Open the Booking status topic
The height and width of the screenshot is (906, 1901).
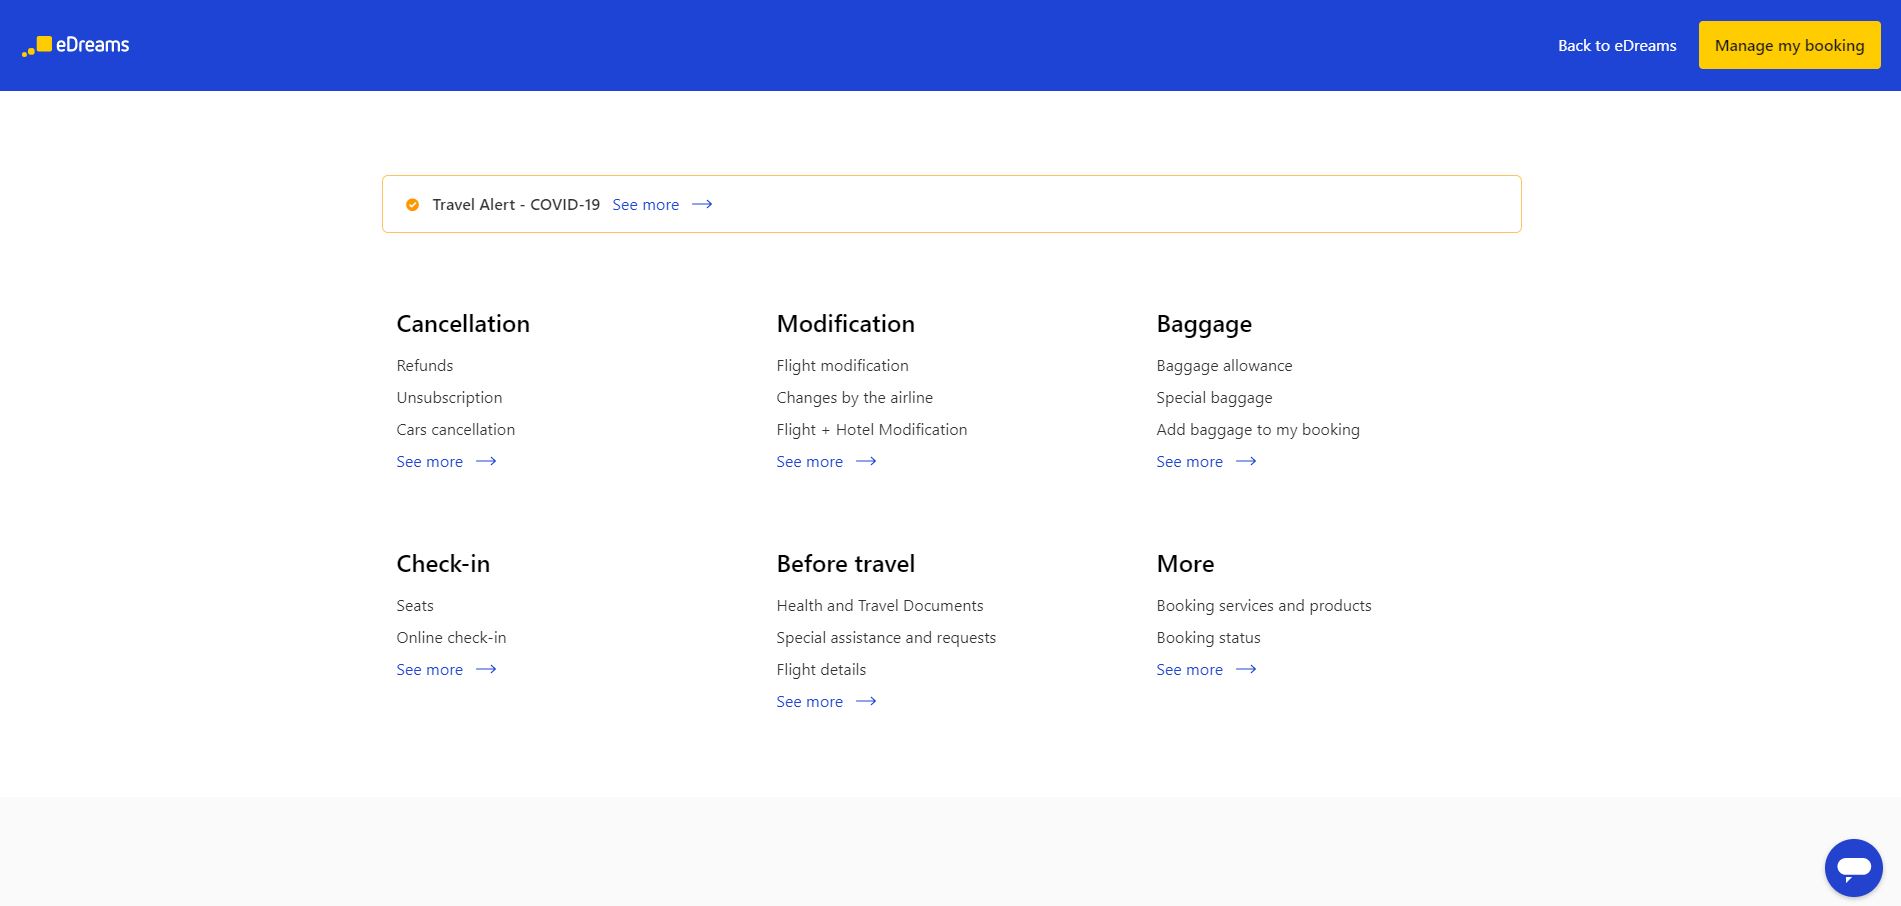coord(1208,638)
